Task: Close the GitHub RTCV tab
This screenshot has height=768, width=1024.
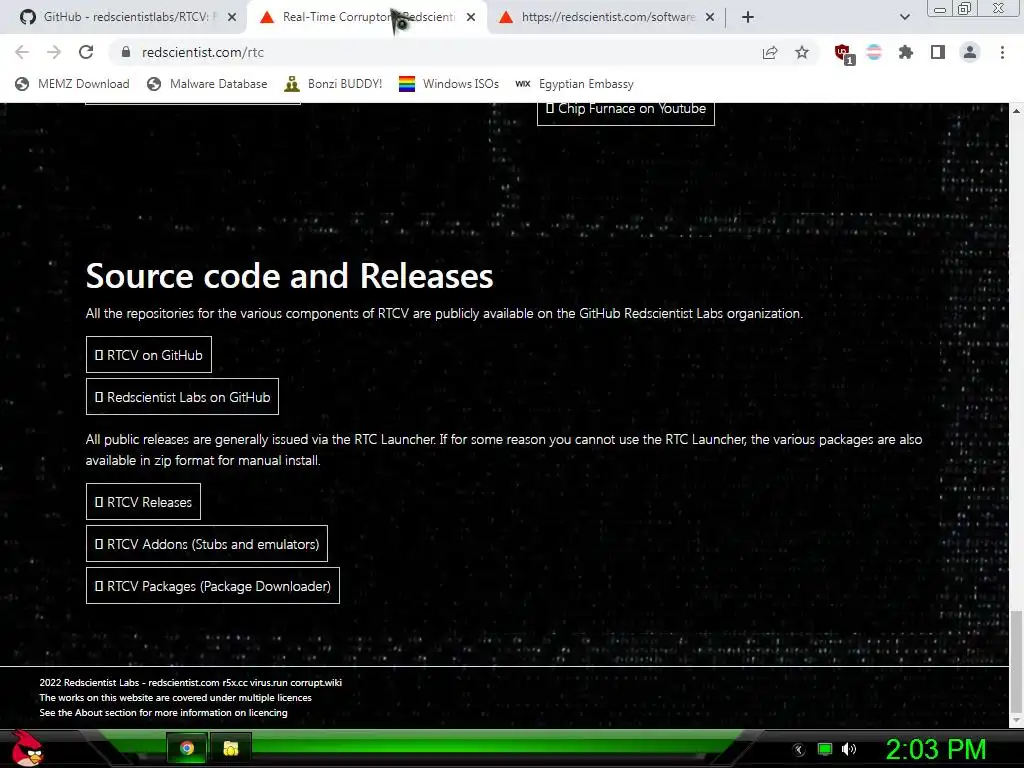Action: pos(232,17)
